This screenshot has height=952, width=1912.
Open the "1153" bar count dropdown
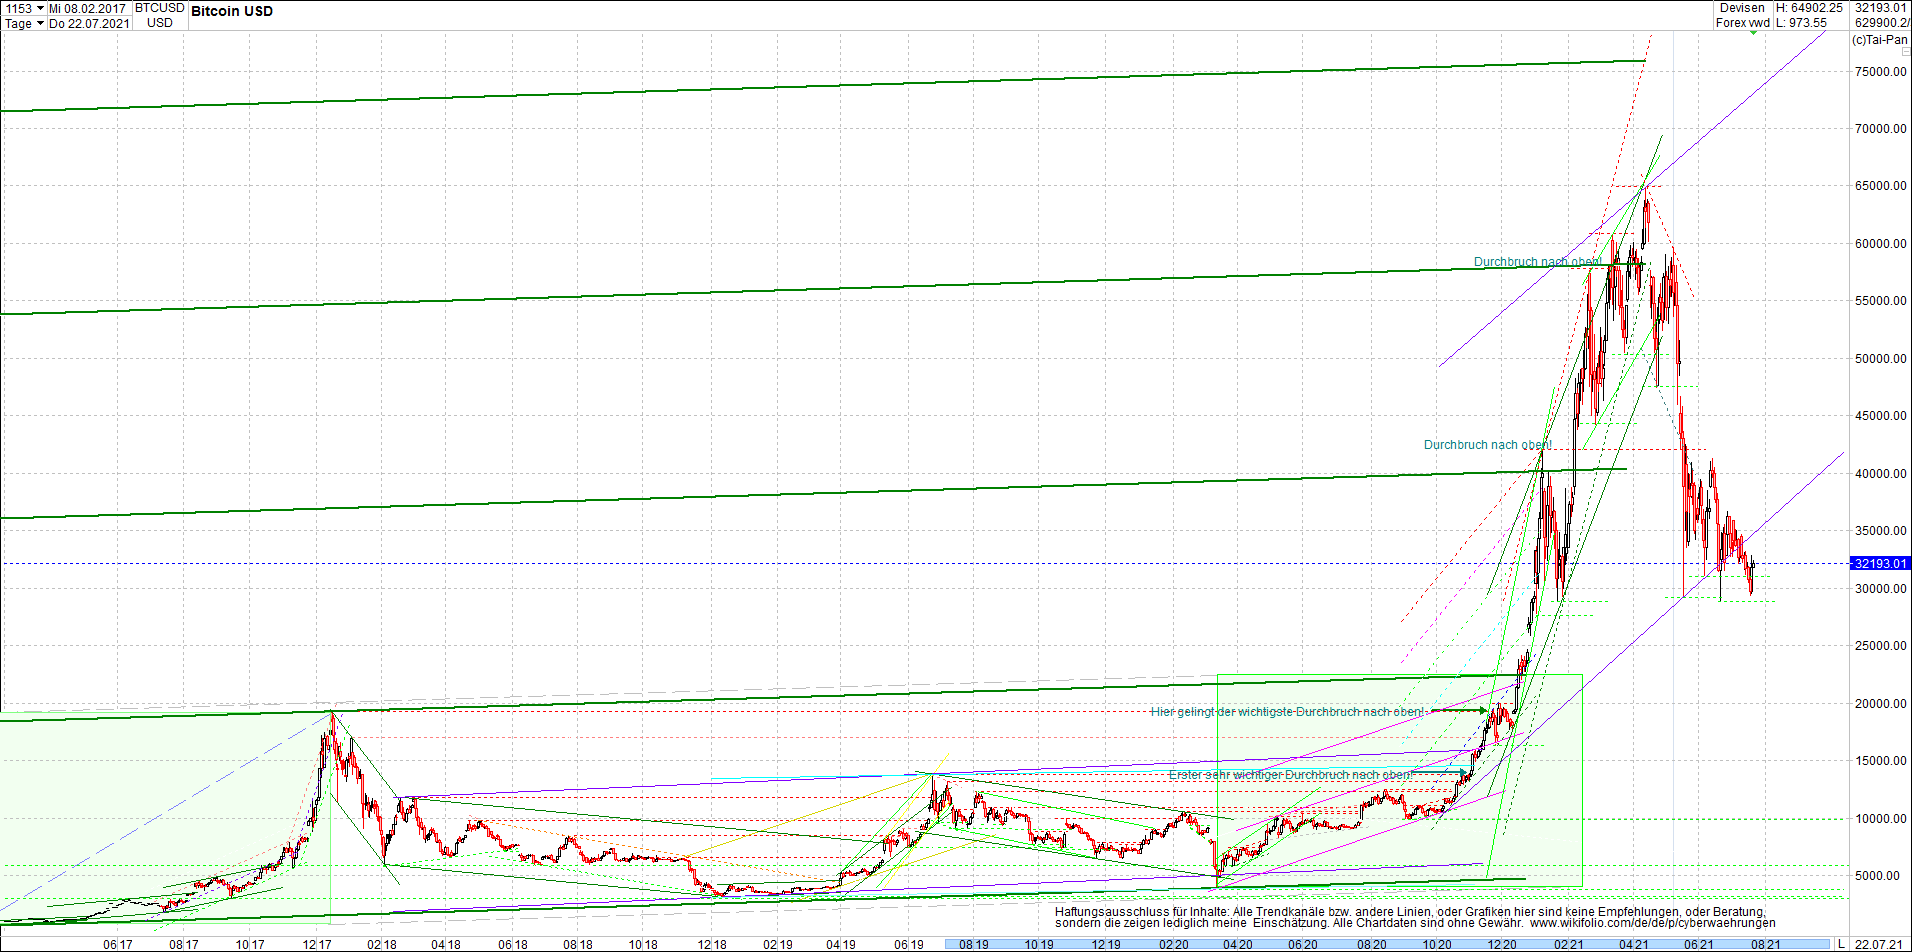click(x=39, y=8)
